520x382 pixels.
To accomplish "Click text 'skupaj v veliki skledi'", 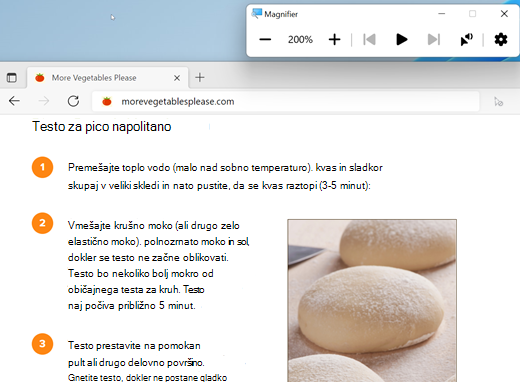I will pos(114,186).
